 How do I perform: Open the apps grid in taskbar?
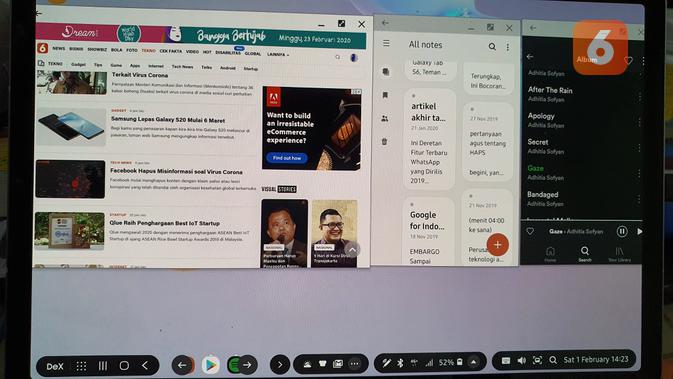click(81, 366)
